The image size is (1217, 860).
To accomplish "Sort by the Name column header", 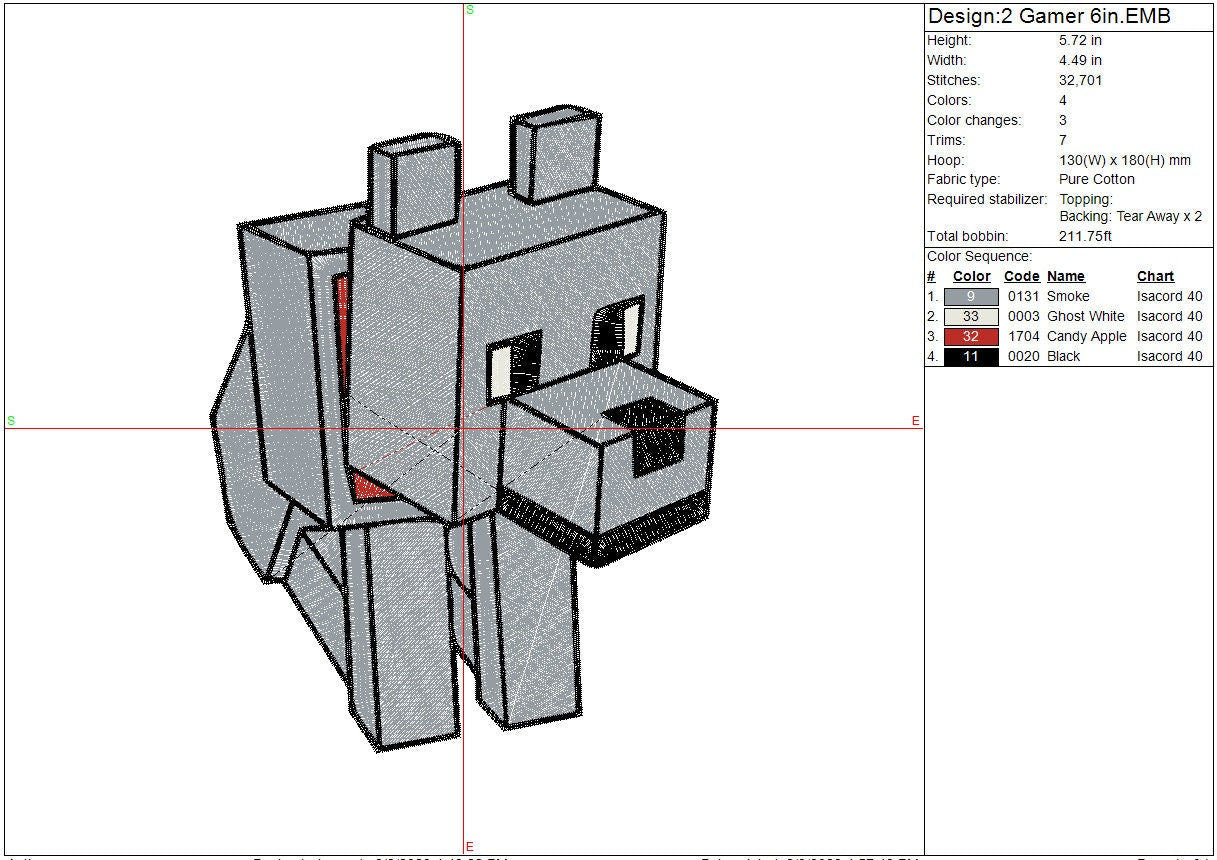I will pos(1065,277).
